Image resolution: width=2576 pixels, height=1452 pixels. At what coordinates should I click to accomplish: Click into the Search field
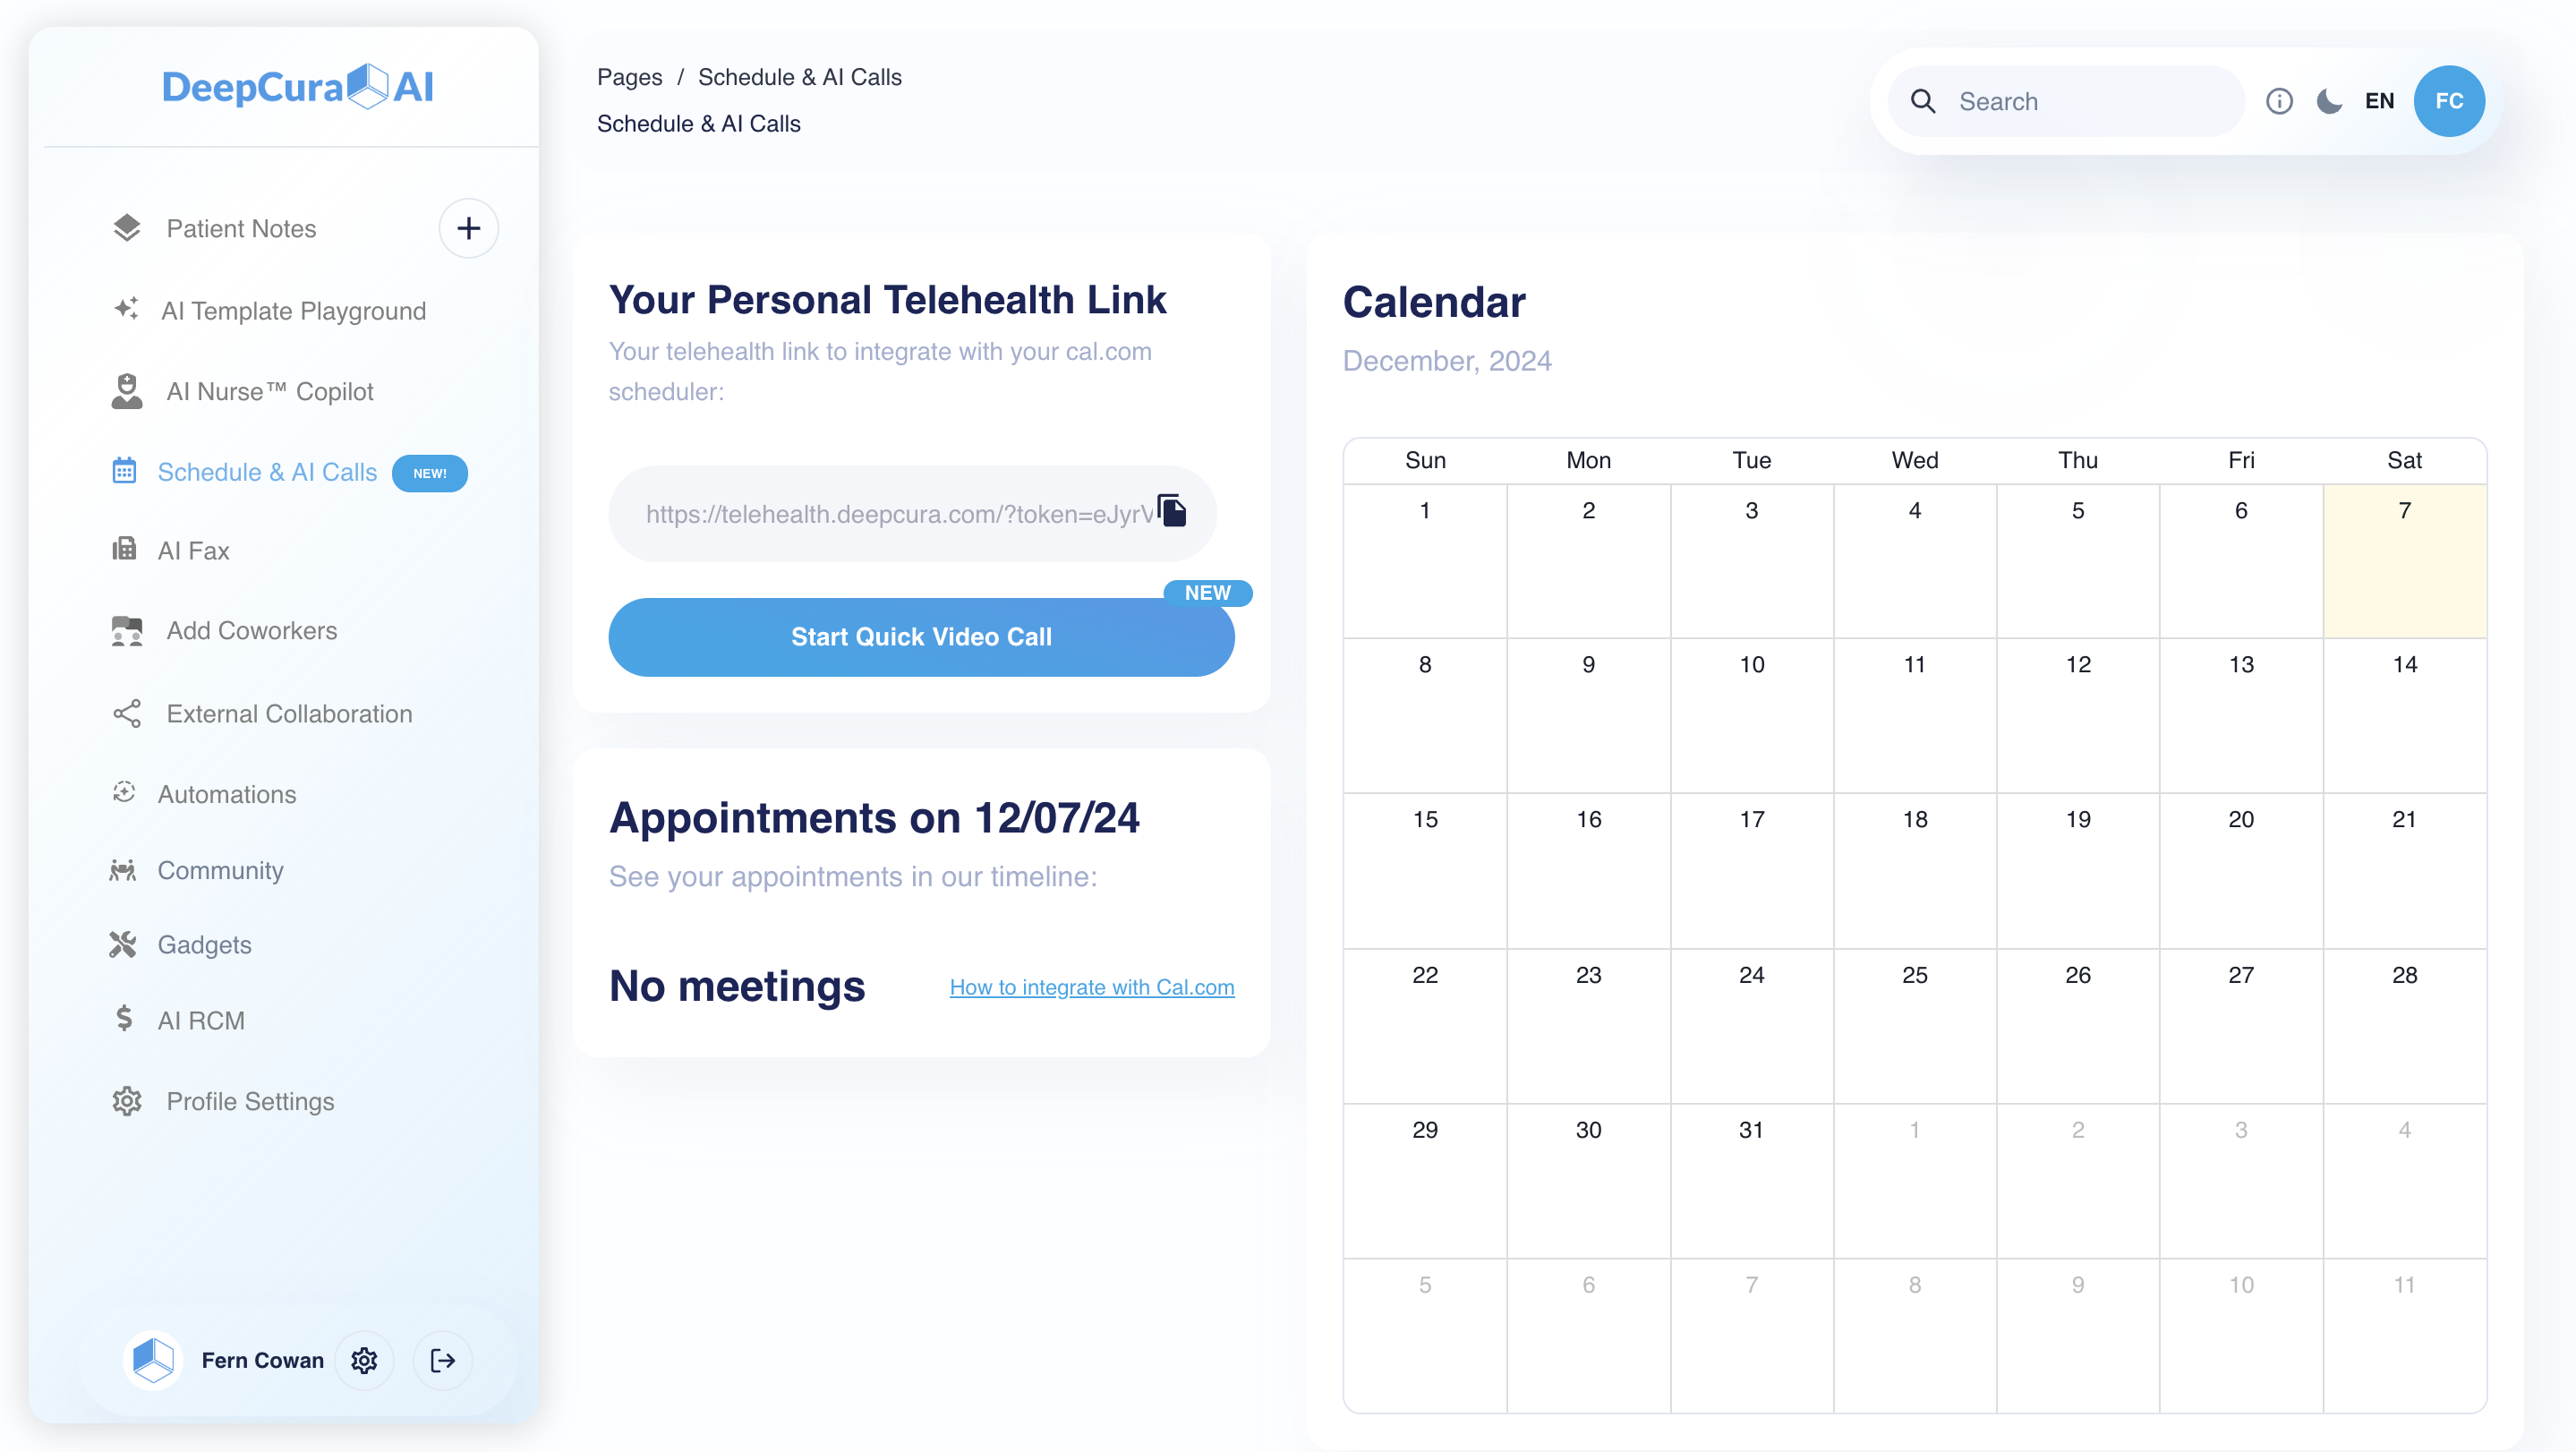click(x=2090, y=101)
